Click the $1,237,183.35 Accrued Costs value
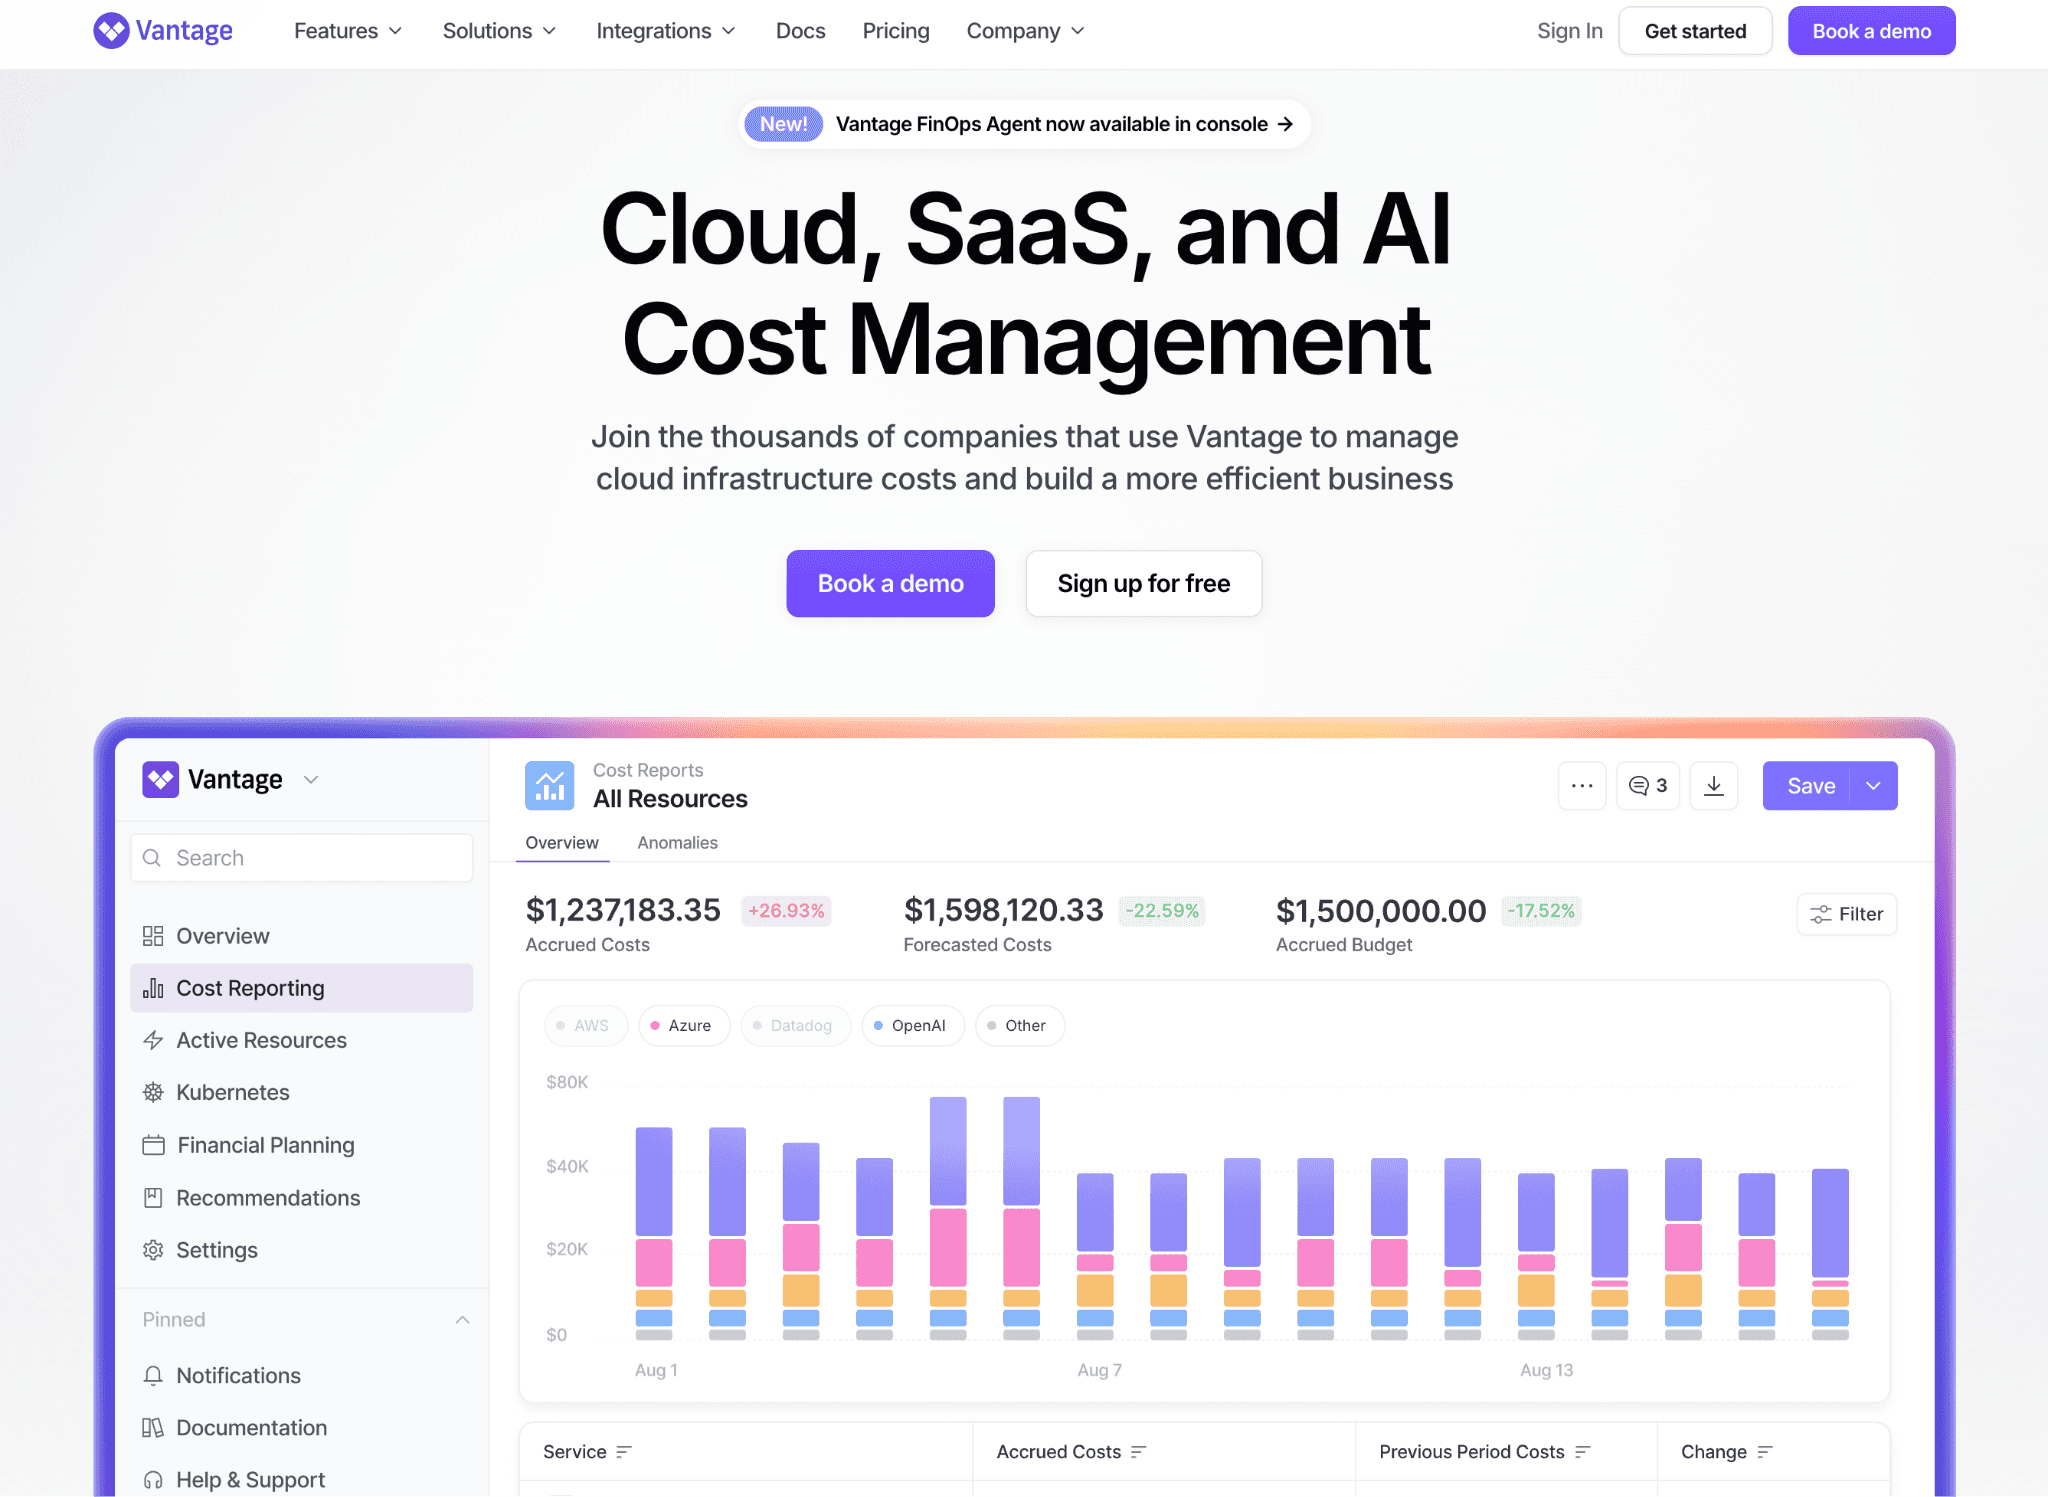This screenshot has width=2048, height=1497. click(x=623, y=910)
